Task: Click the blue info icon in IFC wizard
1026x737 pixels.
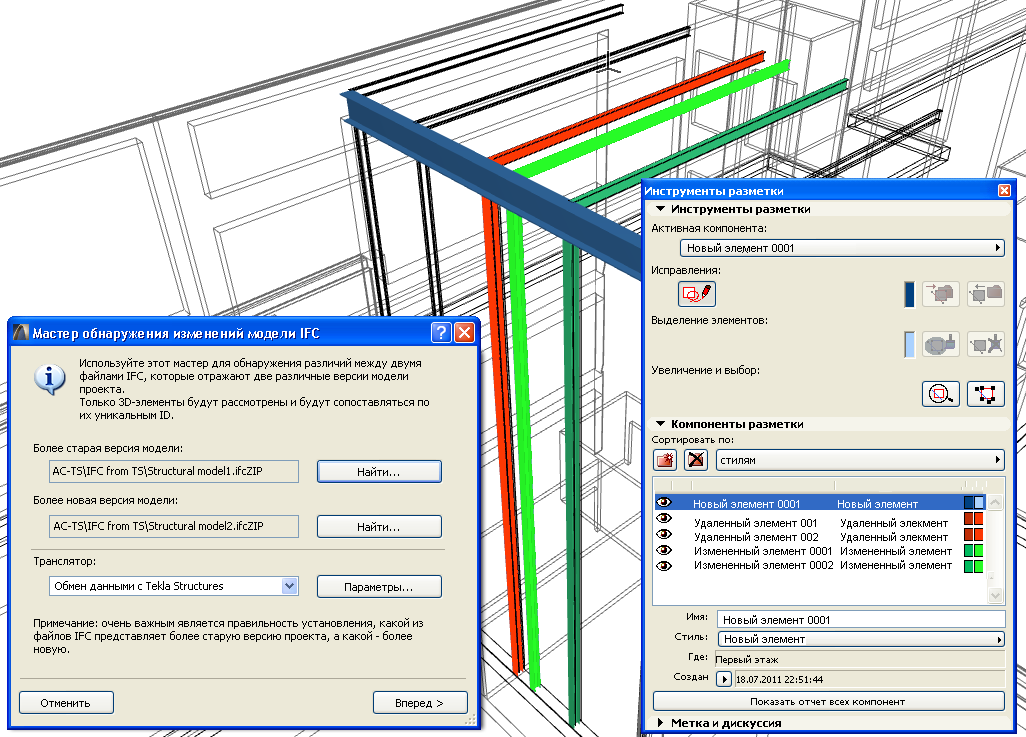Action: pos(50,379)
